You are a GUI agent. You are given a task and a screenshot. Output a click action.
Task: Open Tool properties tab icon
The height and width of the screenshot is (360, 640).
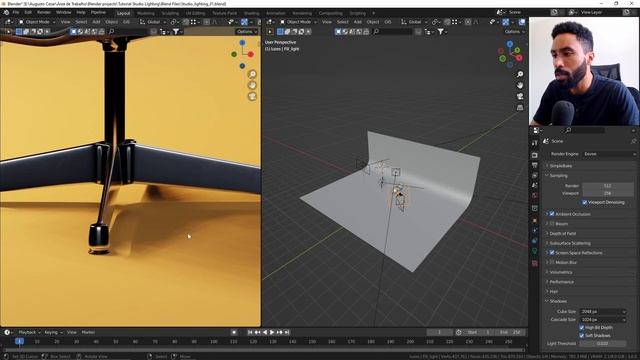click(535, 143)
